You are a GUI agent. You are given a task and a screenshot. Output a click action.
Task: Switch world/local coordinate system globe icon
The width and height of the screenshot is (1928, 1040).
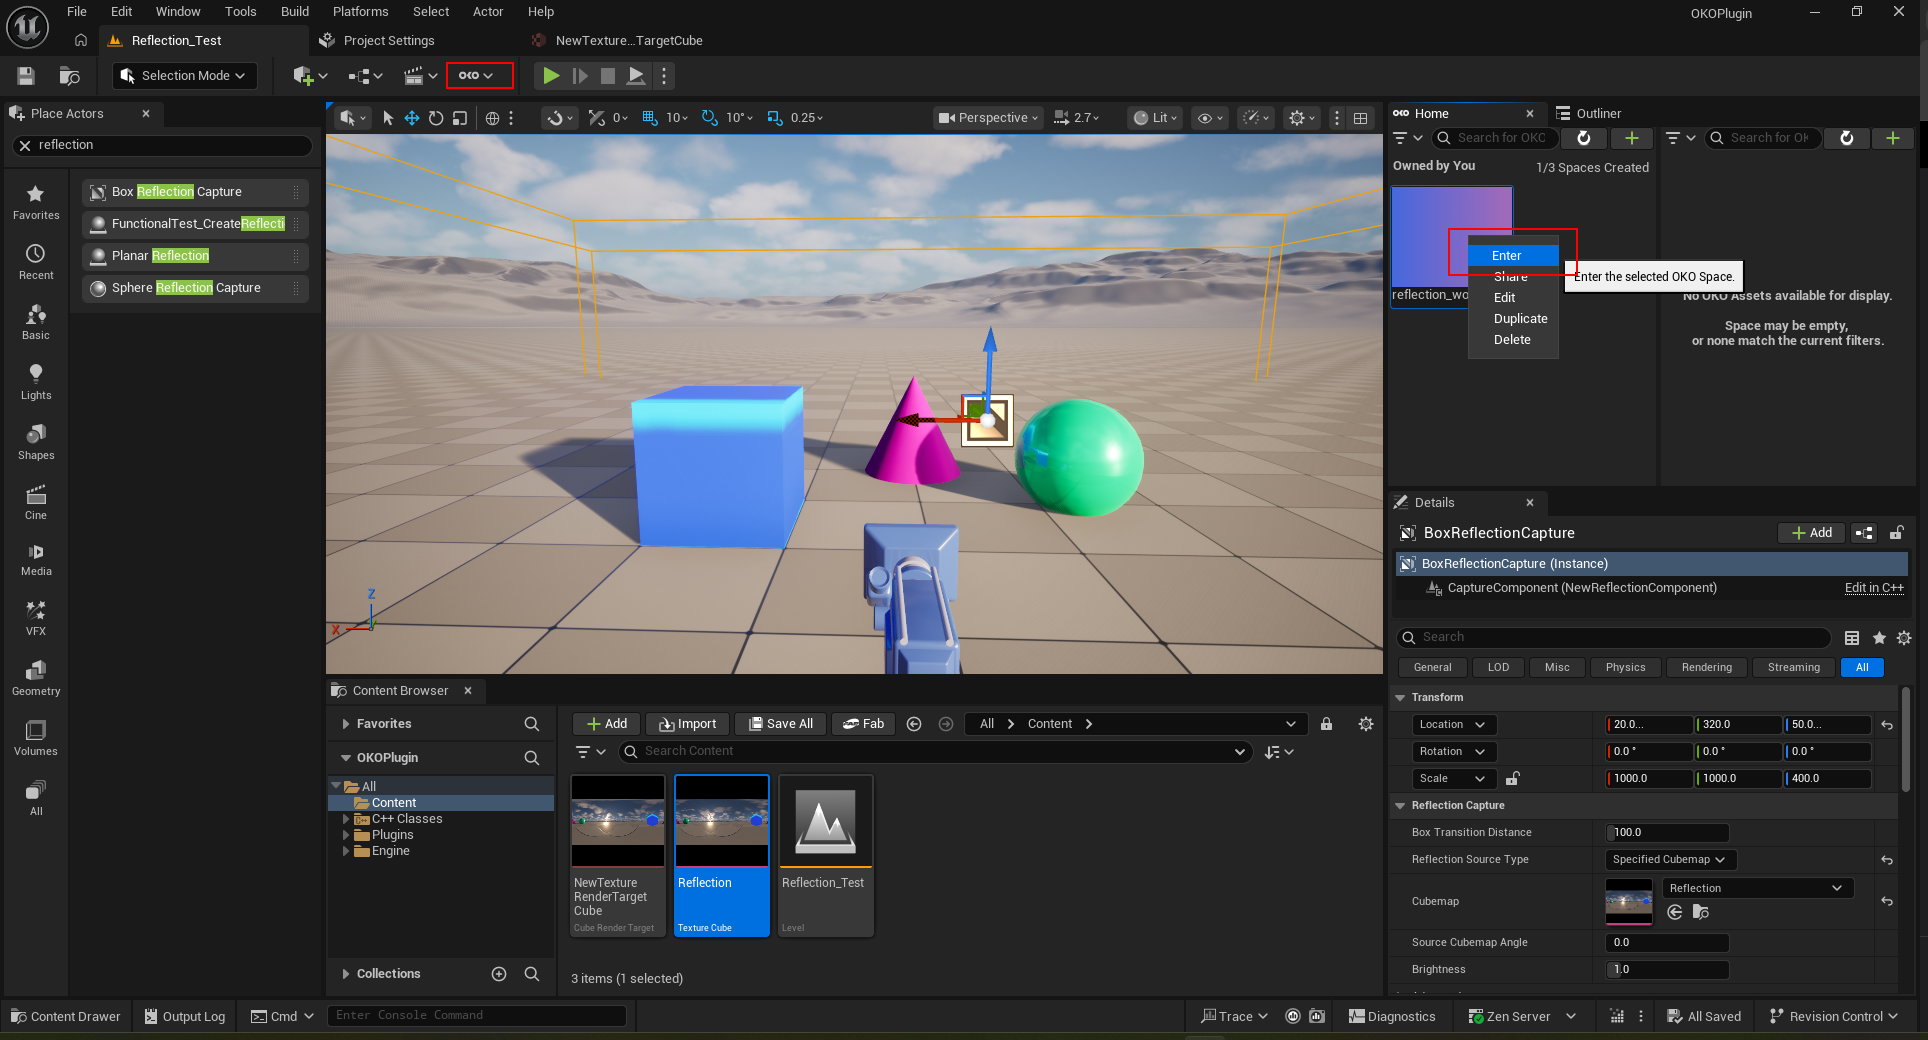pos(492,118)
